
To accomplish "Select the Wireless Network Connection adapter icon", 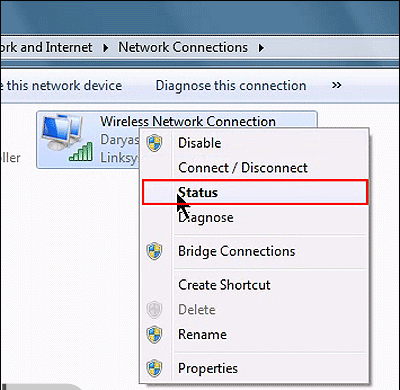I will click(x=63, y=133).
